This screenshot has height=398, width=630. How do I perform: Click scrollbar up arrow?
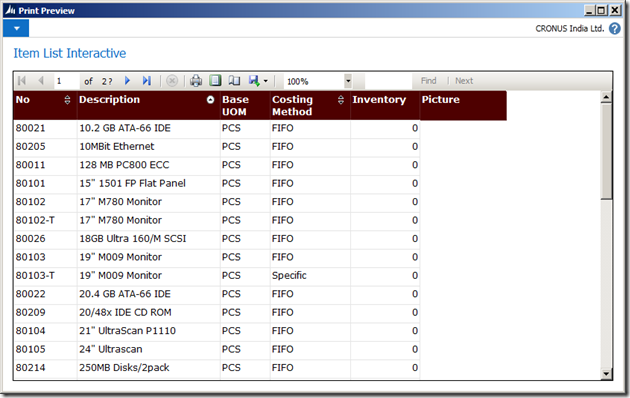(x=606, y=97)
